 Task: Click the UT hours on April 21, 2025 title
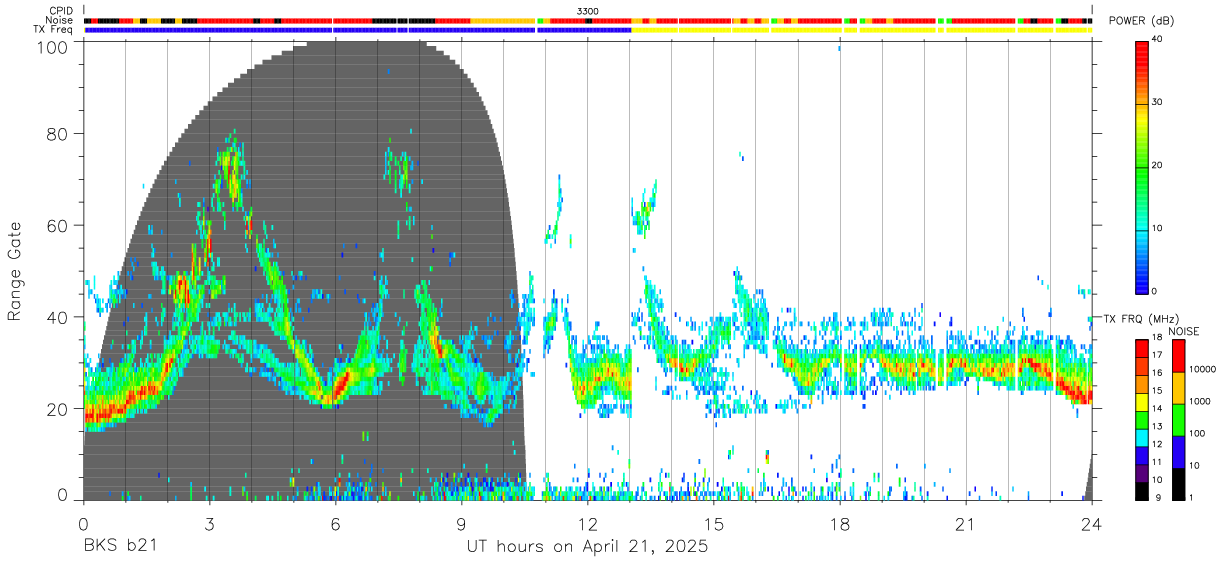[x=587, y=547]
